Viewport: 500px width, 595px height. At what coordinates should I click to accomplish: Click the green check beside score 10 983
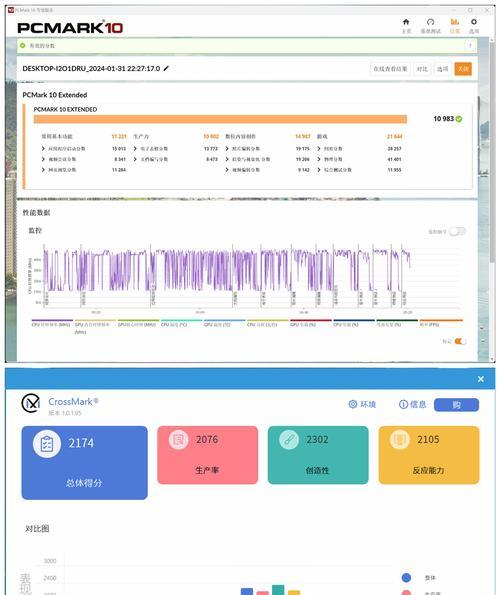(459, 119)
